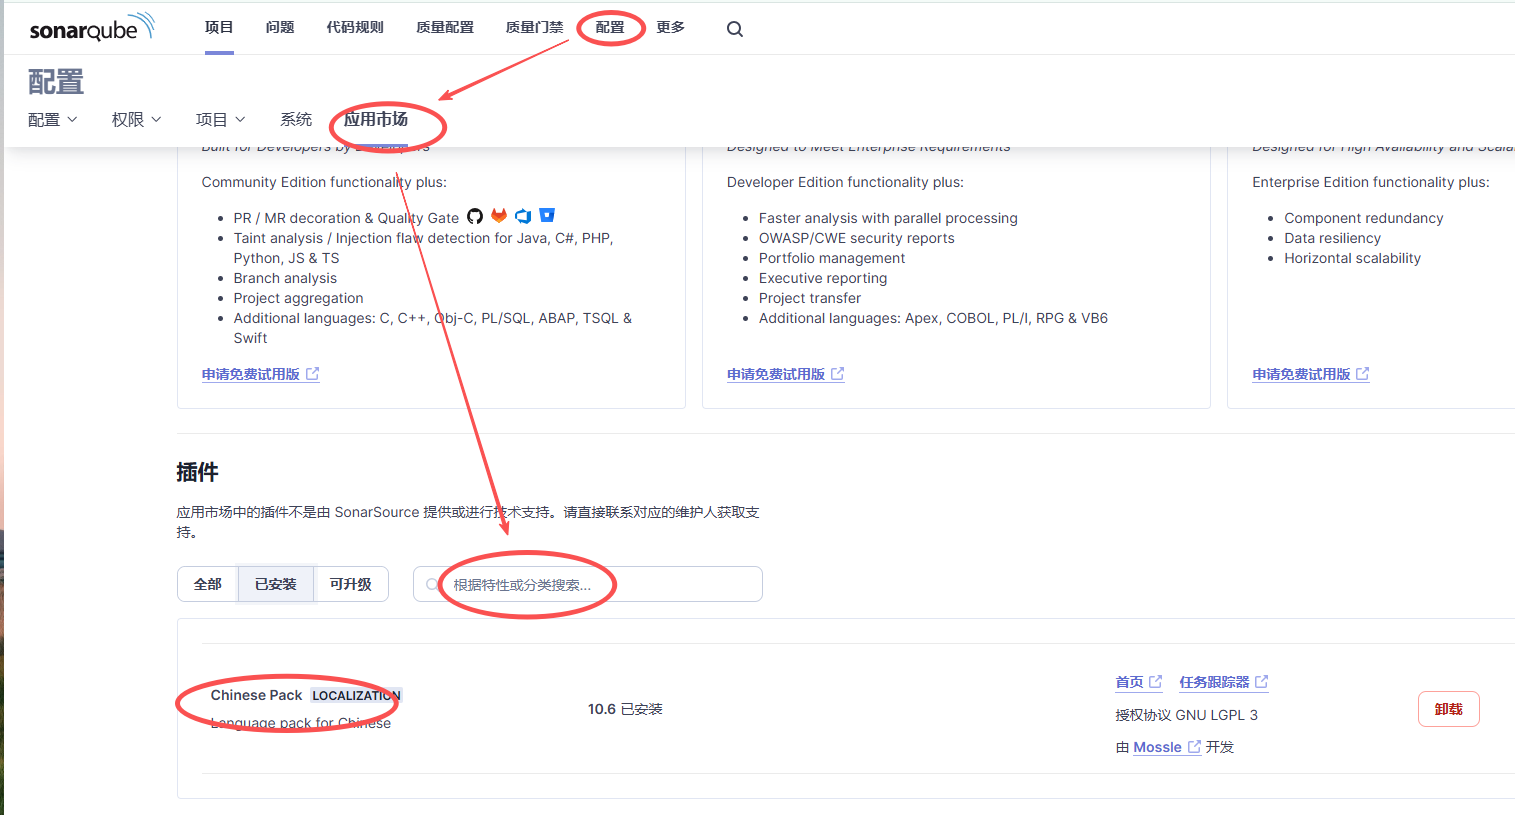The width and height of the screenshot is (1515, 815).
Task: Click 'Executive reporting' list item
Action: [823, 278]
